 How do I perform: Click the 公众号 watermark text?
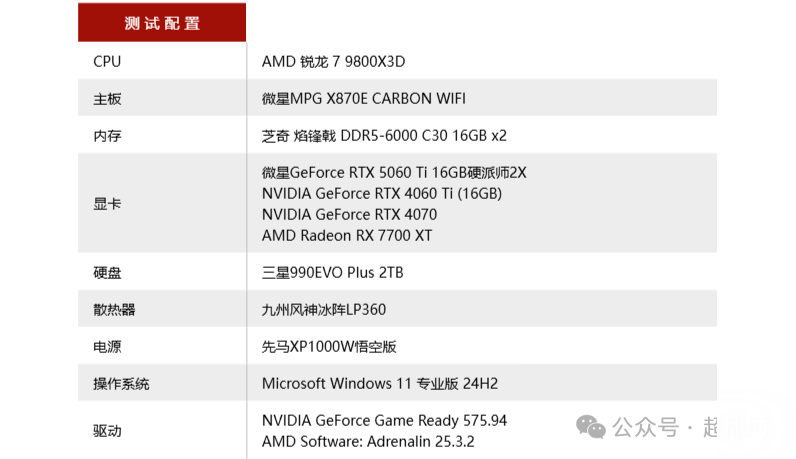point(645,427)
